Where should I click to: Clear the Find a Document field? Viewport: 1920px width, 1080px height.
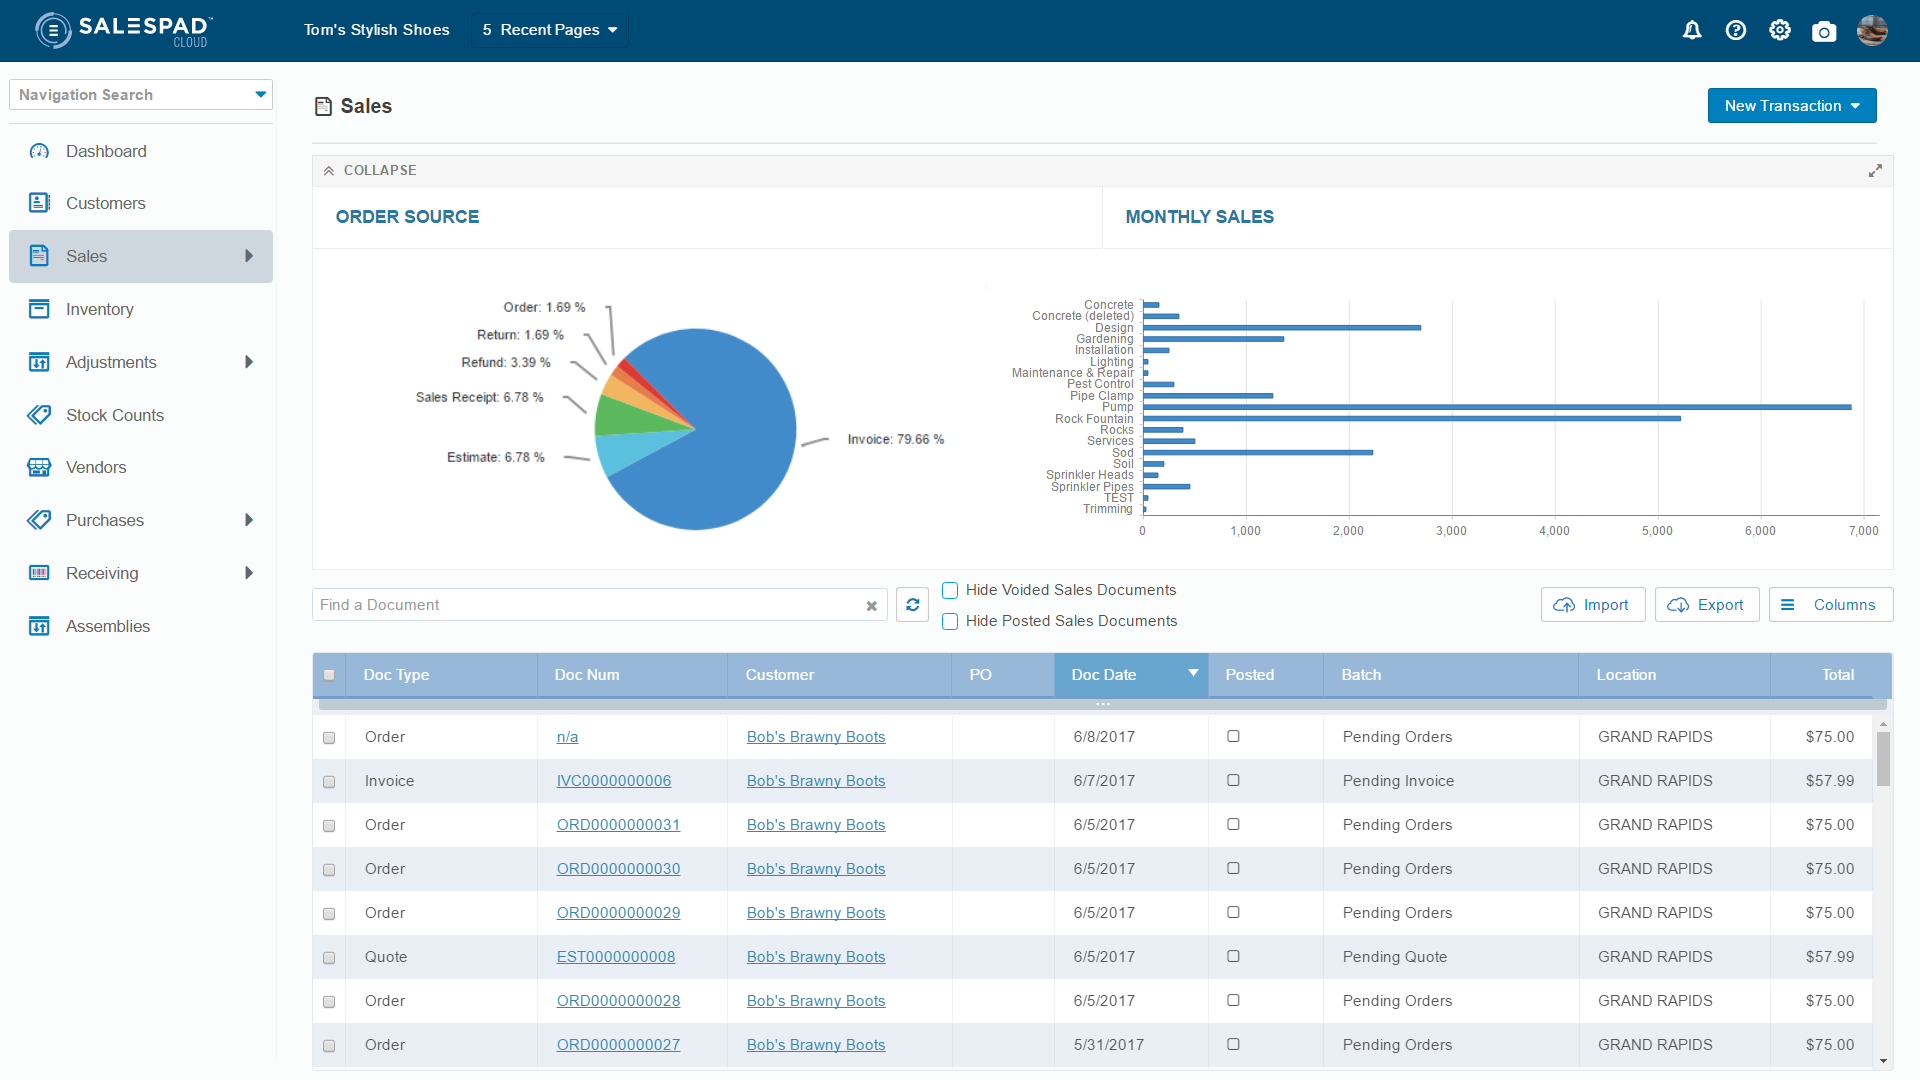[871, 606]
